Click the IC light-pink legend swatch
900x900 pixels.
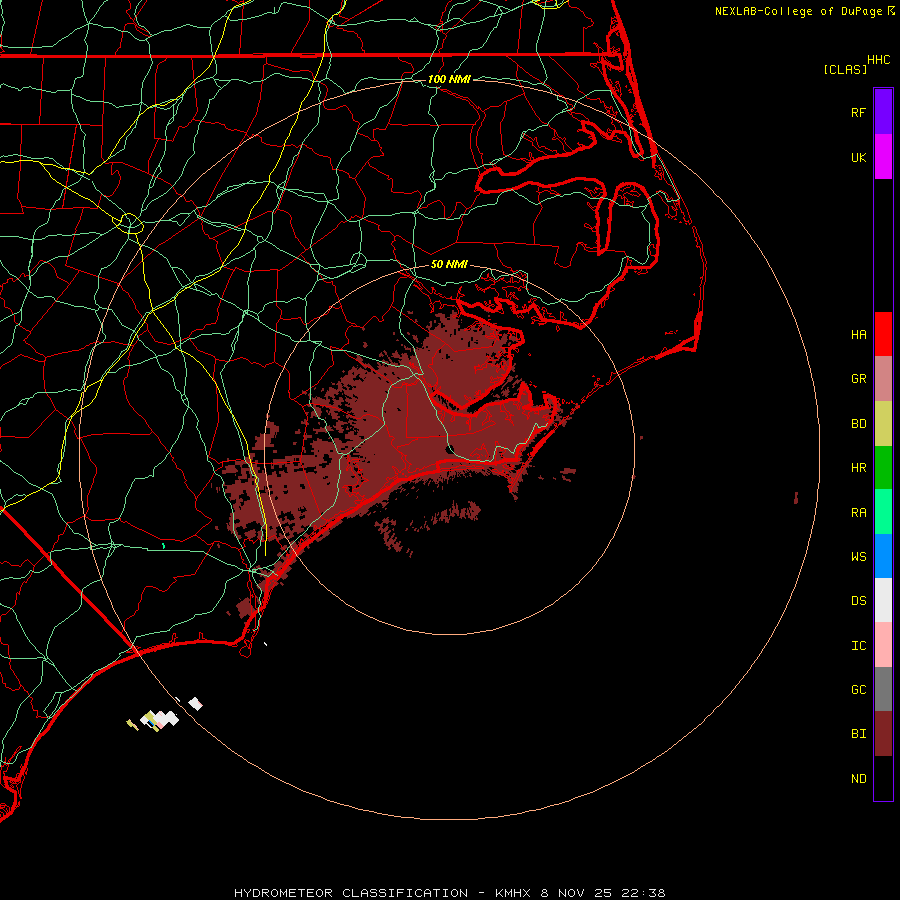[883, 645]
